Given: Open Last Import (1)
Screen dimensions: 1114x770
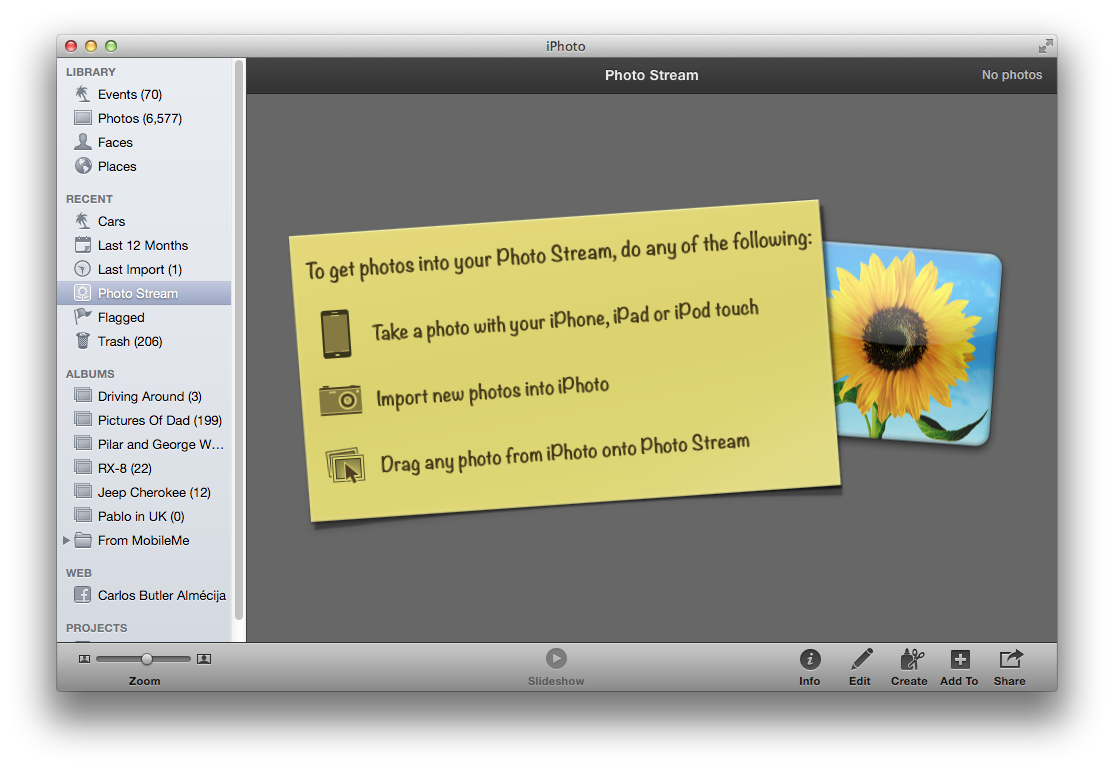Looking at the screenshot, I should 144,269.
